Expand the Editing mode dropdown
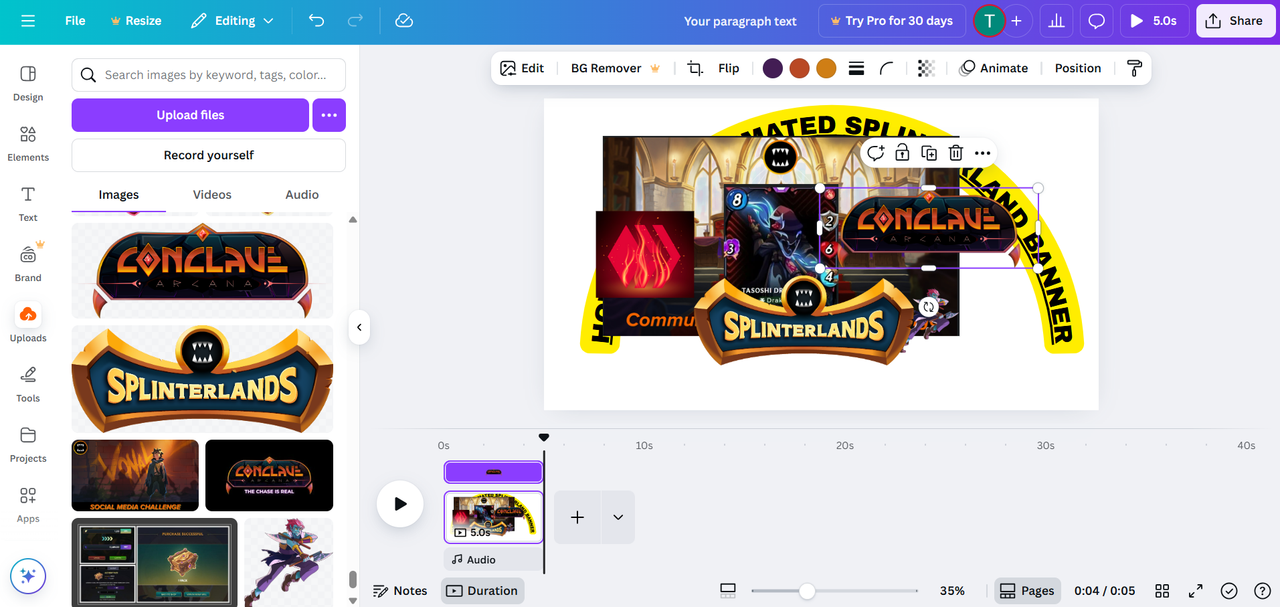 point(232,21)
